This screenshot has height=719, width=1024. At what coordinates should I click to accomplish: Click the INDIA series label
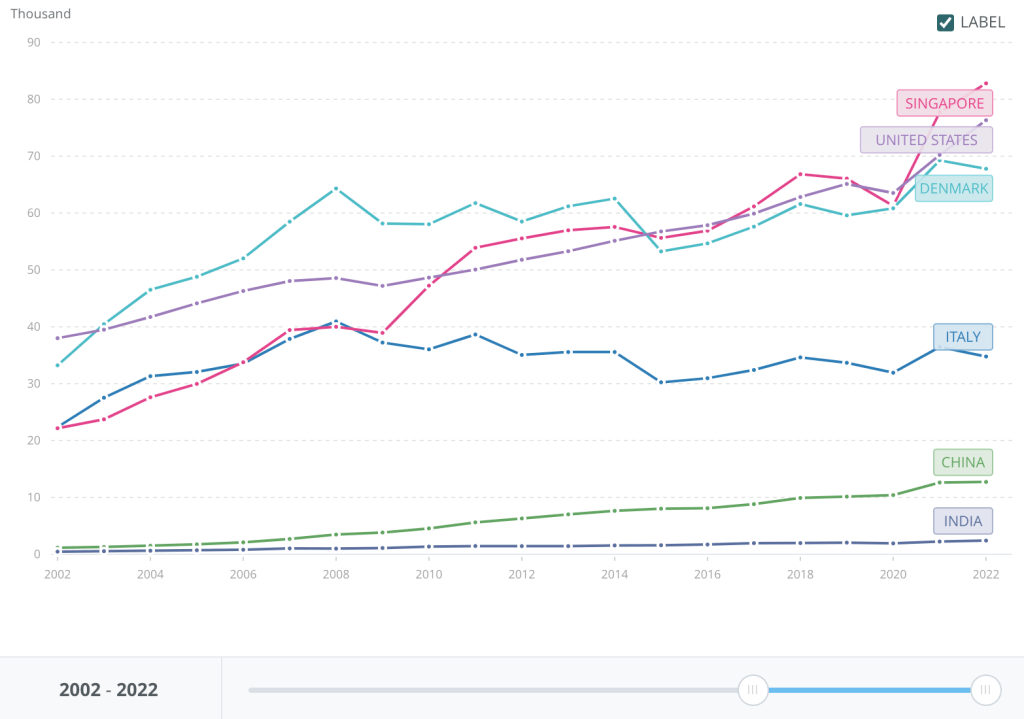963,521
